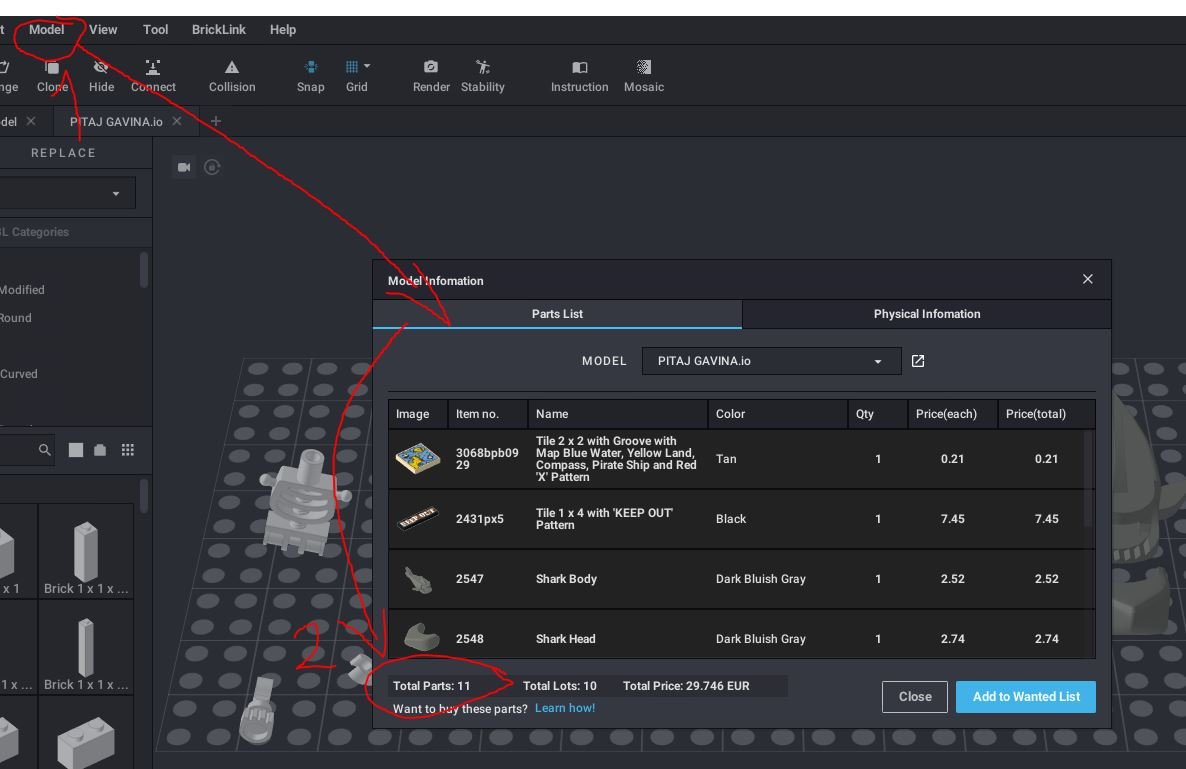Select the Connect tool in toolbar

click(x=153, y=68)
